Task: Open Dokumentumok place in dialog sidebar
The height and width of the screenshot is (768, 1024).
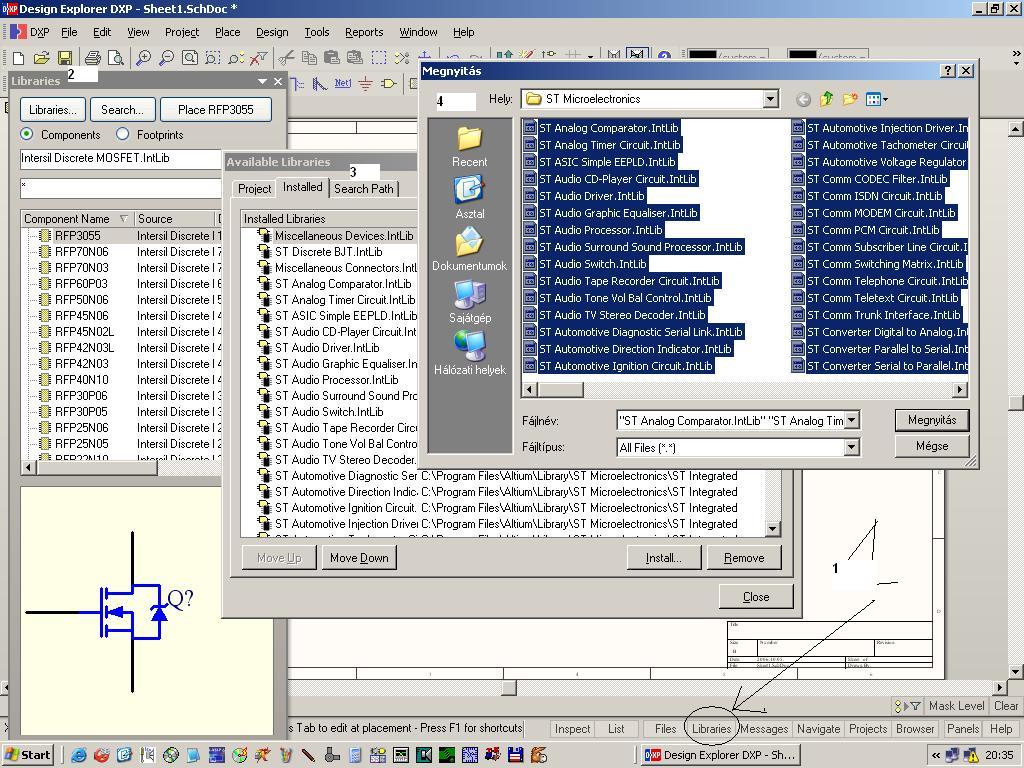Action: 470,250
